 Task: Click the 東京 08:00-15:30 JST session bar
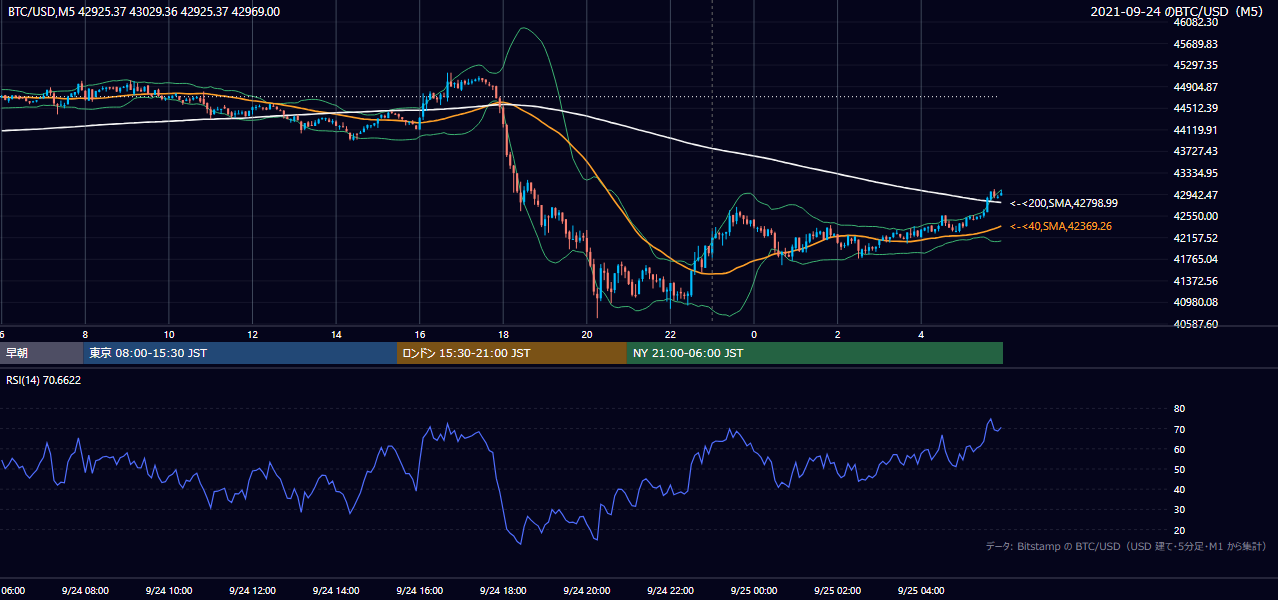[240, 353]
